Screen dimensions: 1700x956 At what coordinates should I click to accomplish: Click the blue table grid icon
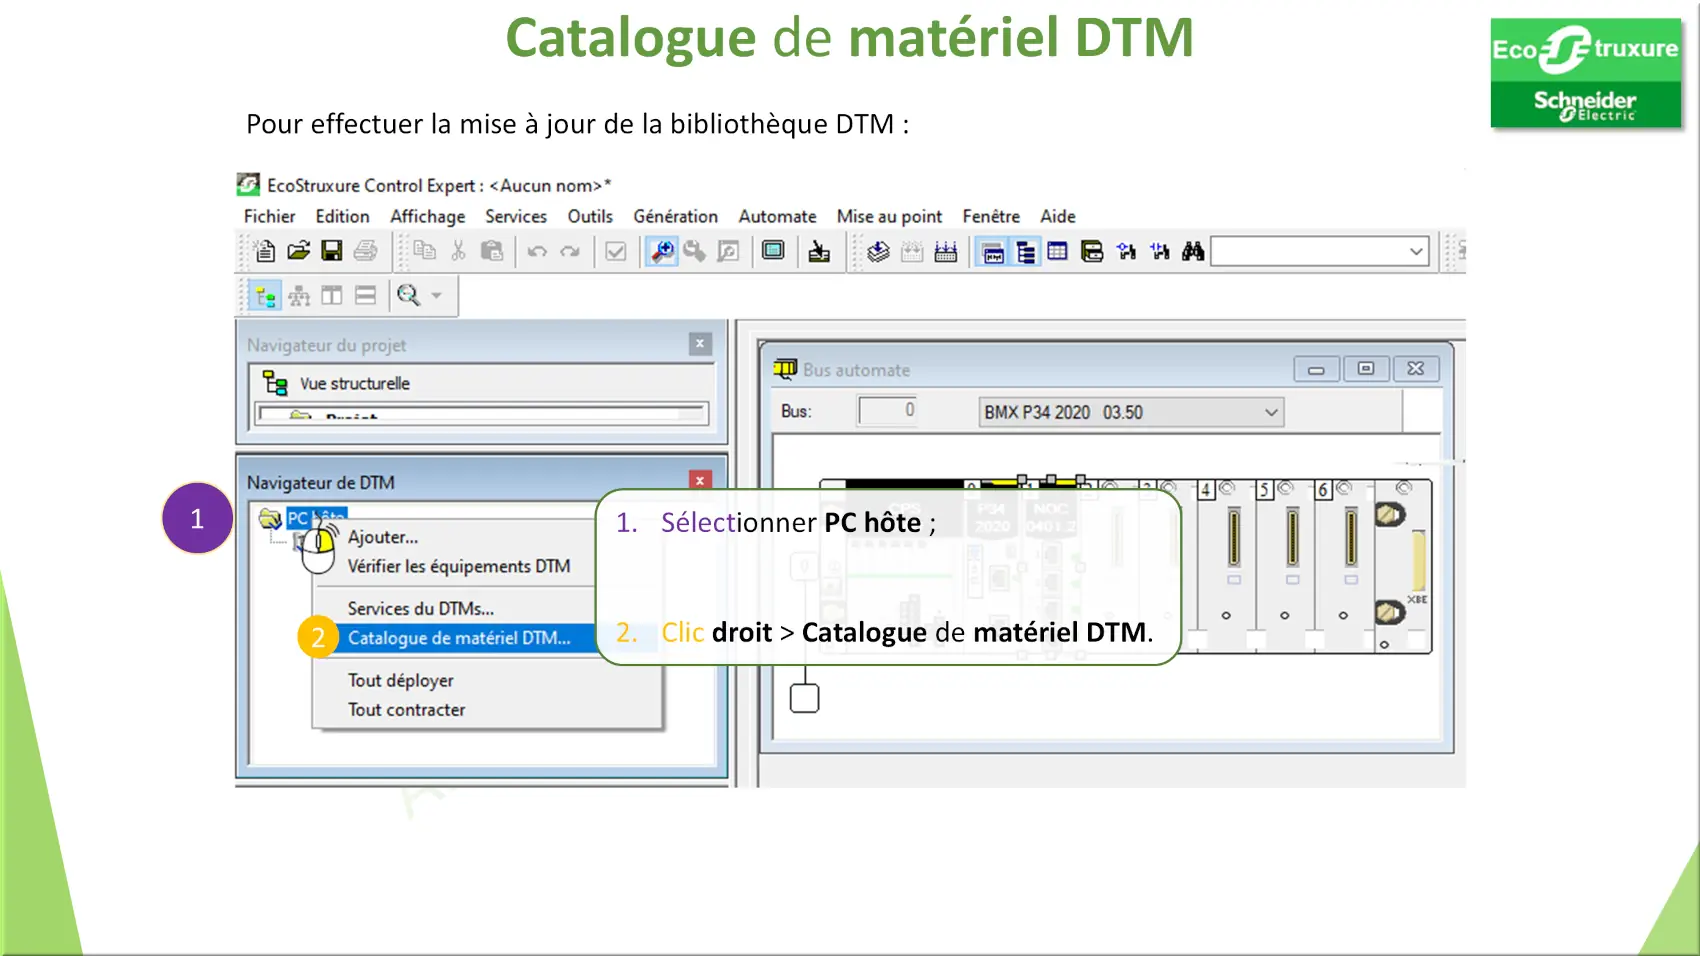[x=1058, y=251]
